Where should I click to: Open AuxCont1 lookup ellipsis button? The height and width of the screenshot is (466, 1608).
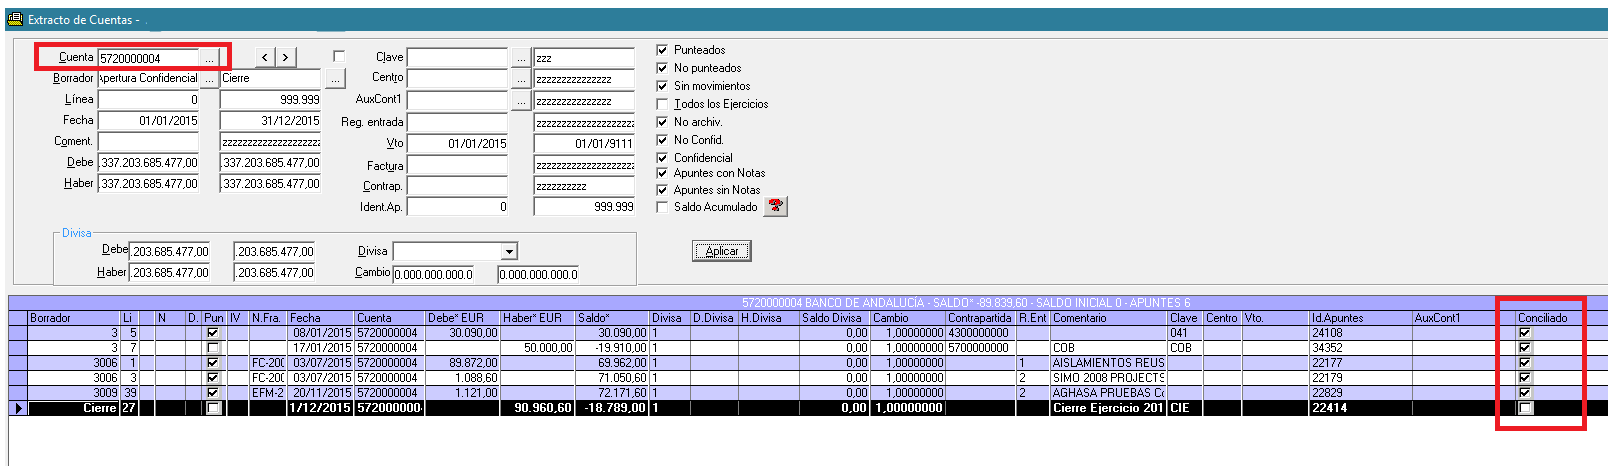[521, 100]
